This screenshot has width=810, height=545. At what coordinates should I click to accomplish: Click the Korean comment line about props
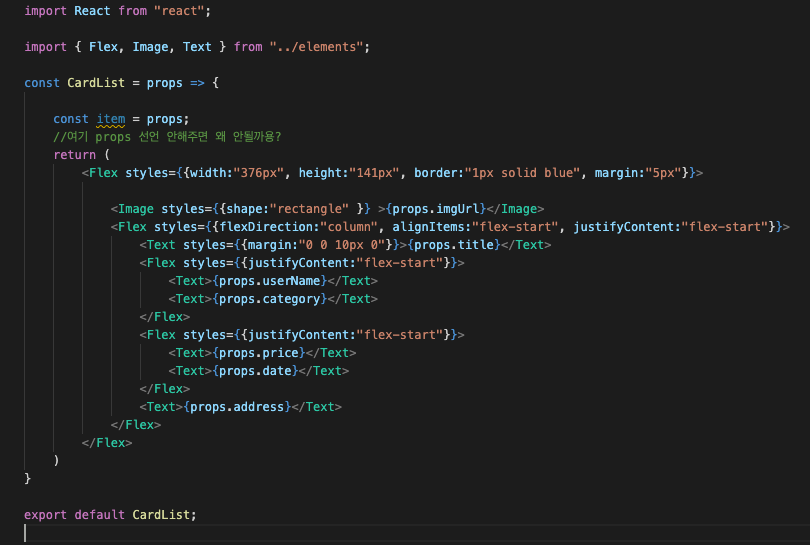[167, 137]
